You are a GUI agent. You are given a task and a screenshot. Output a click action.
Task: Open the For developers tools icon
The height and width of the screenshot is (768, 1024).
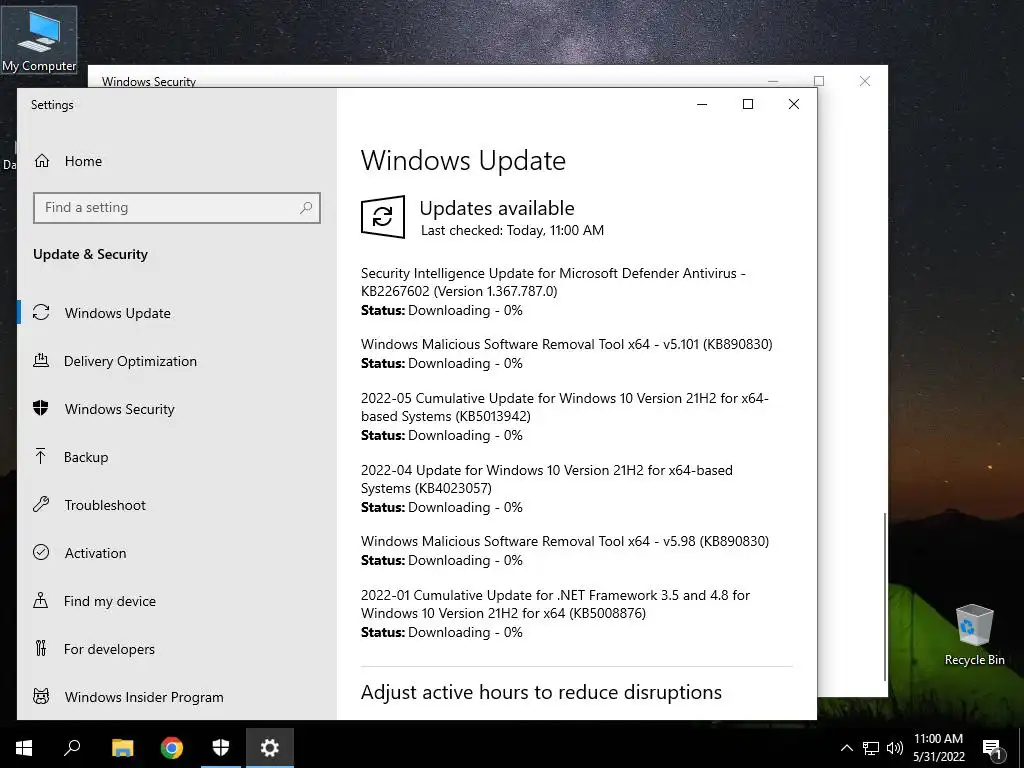pos(40,648)
